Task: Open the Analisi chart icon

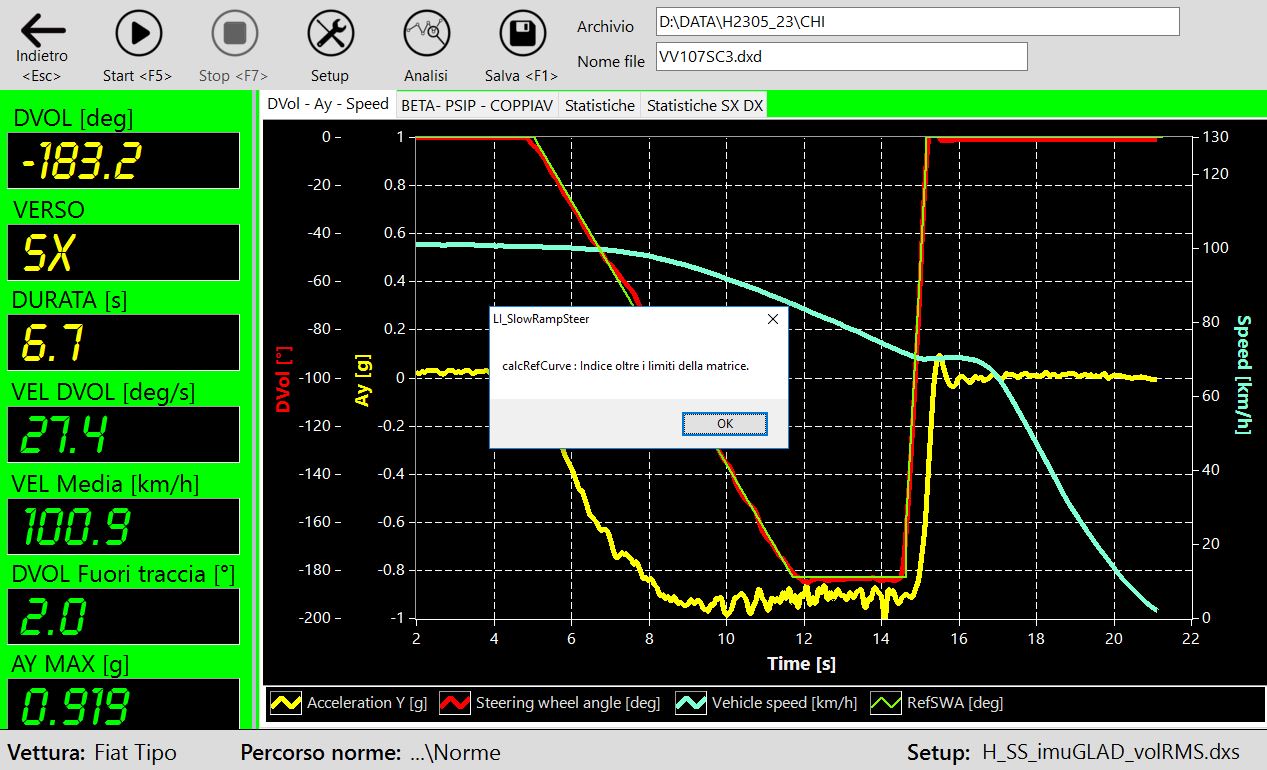Action: tap(426, 34)
